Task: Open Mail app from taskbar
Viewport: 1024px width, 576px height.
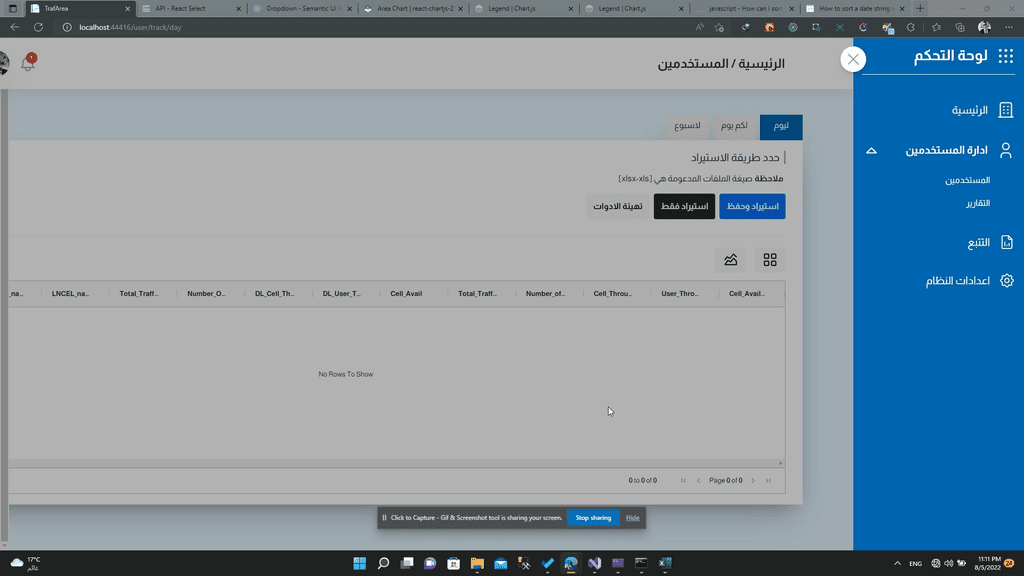Action: (500, 563)
